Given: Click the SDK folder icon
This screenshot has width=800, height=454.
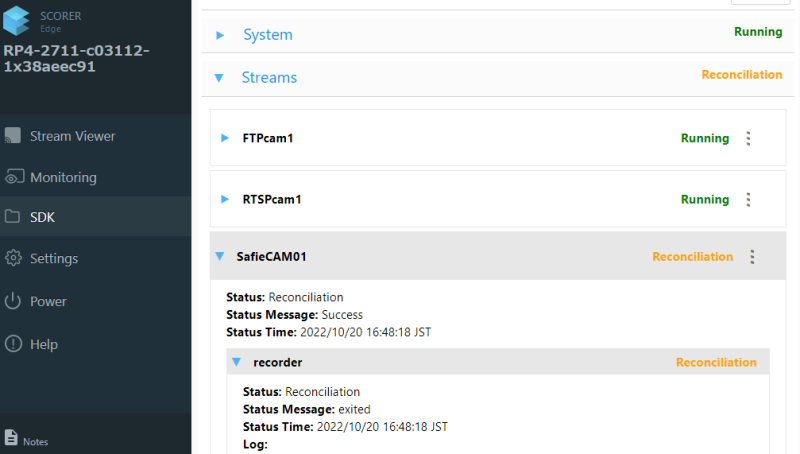Looking at the screenshot, I should pyautogui.click(x=13, y=217).
